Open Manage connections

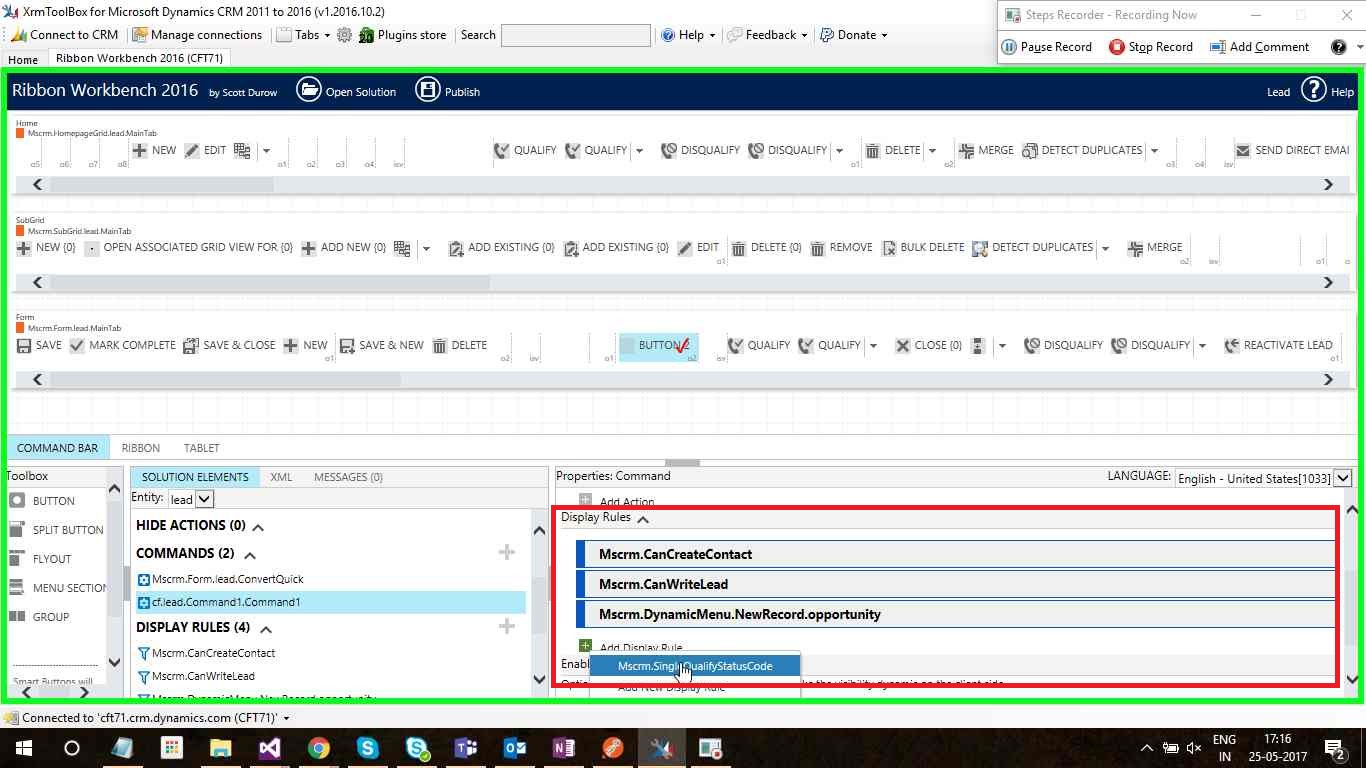(x=197, y=35)
